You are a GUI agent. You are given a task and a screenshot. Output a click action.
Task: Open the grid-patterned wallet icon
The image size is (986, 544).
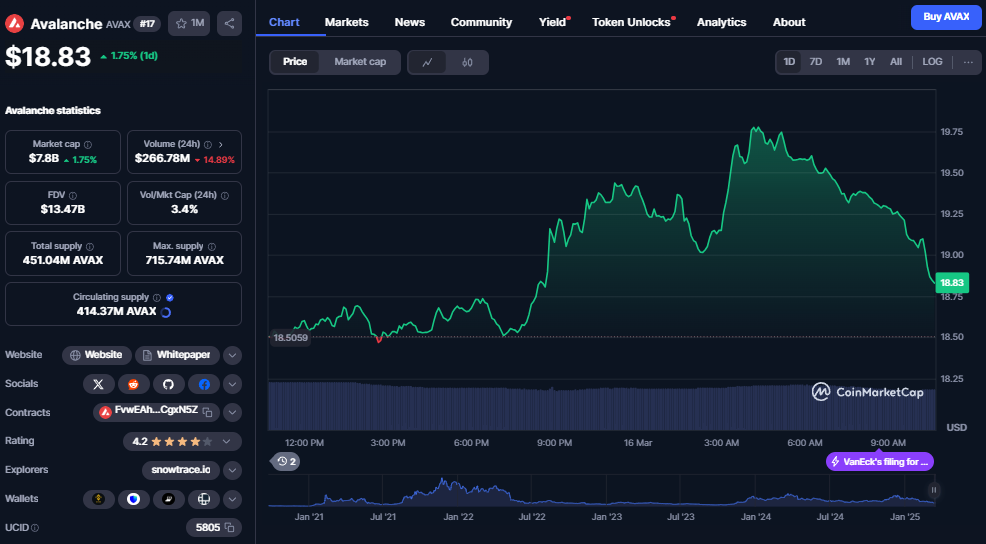point(204,499)
